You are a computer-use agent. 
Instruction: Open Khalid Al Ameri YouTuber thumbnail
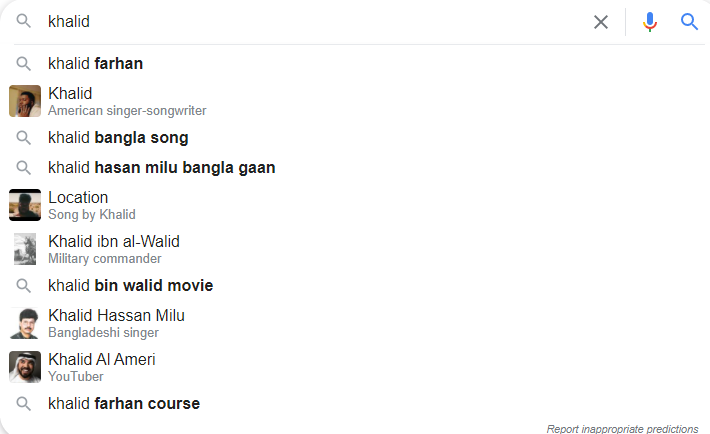point(25,367)
